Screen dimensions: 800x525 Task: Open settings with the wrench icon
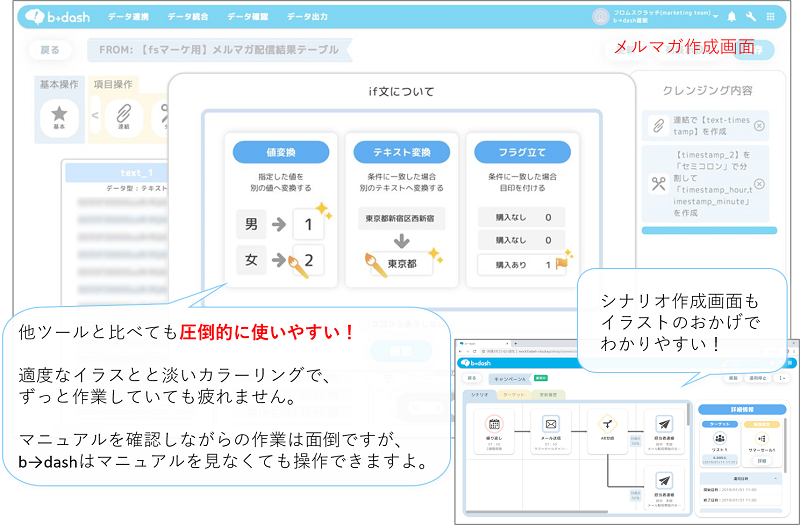(751, 17)
